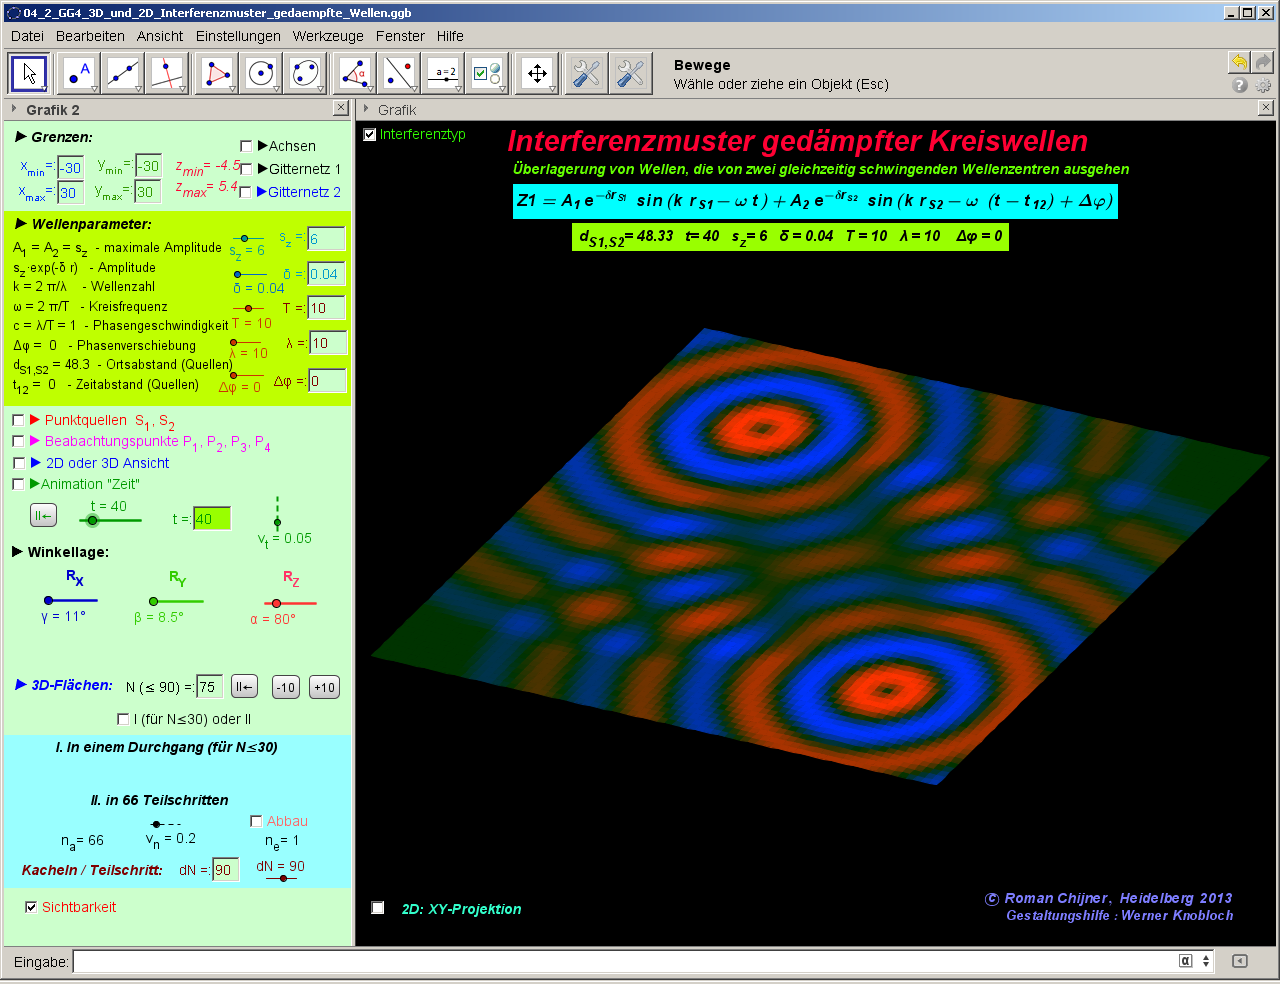Enable the Punktquellen S1, S2 checkbox
This screenshot has width=1280, height=984.
click(18, 420)
